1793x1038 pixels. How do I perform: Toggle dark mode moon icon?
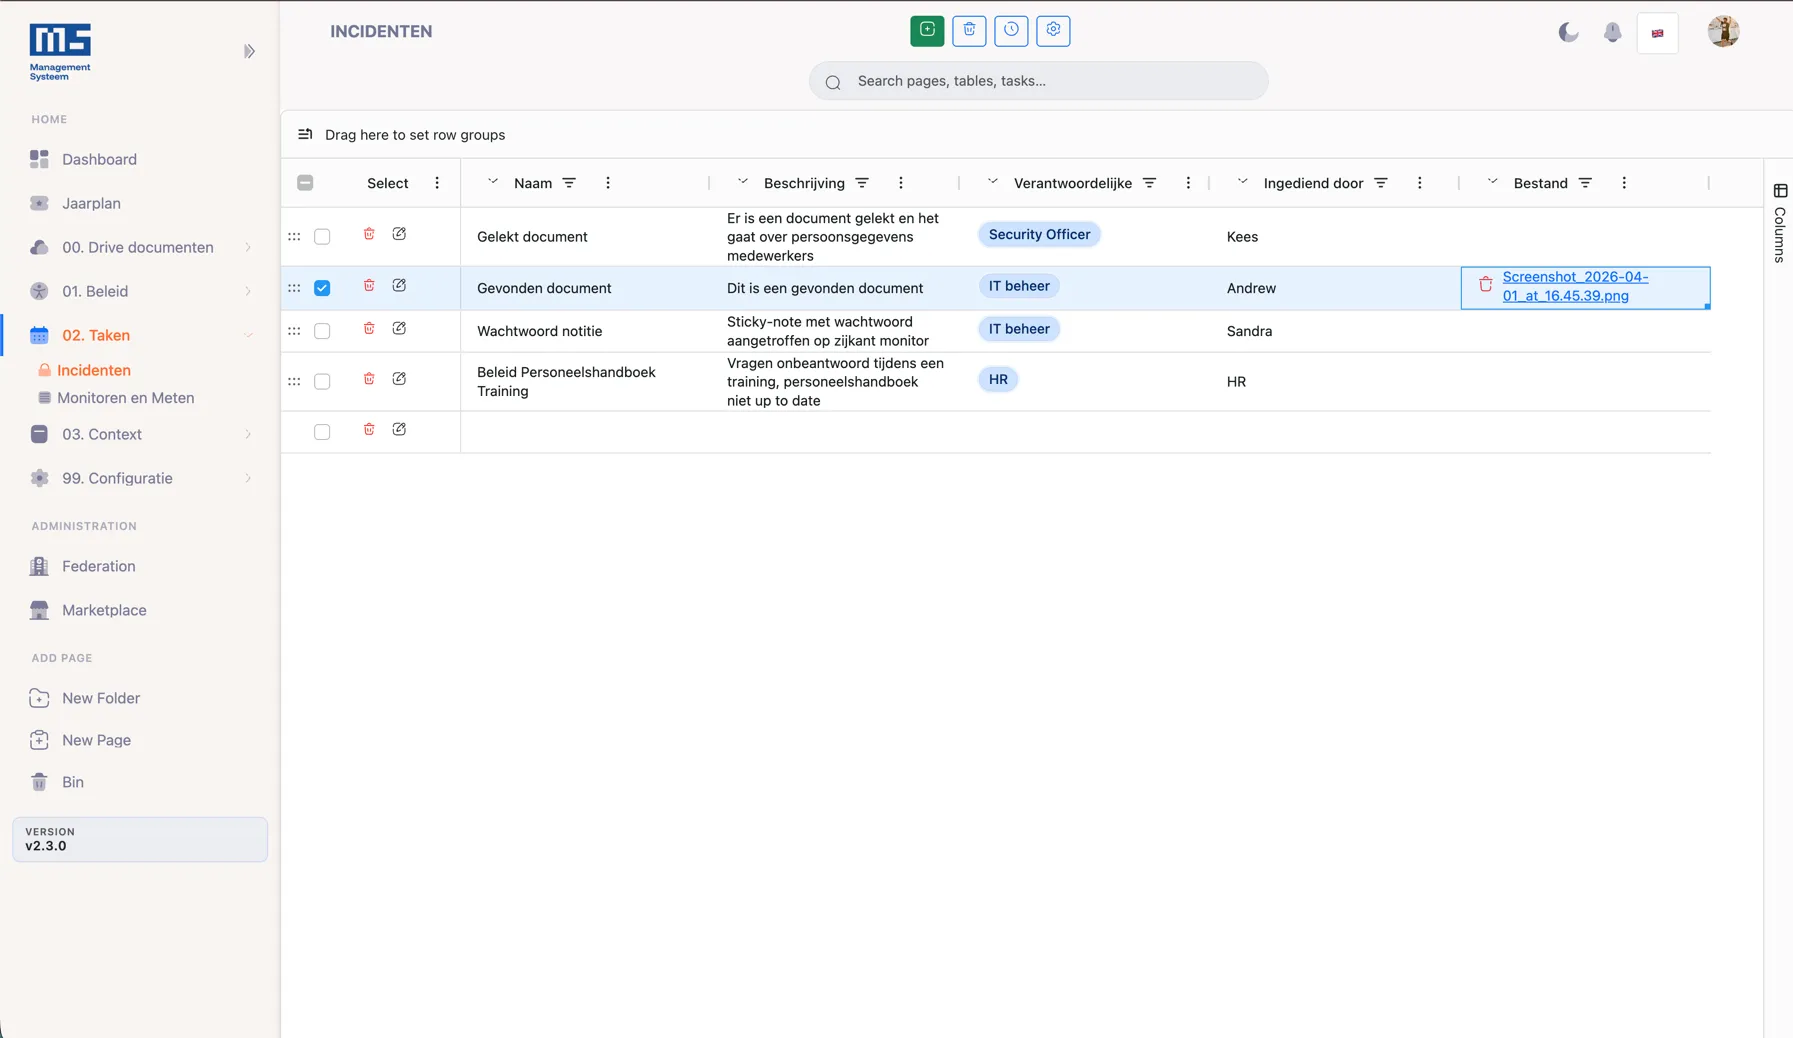pos(1568,32)
